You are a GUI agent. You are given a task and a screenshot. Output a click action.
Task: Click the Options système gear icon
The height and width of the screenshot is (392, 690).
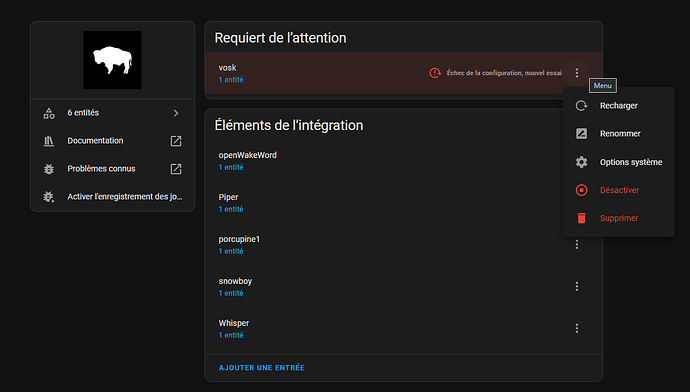581,162
